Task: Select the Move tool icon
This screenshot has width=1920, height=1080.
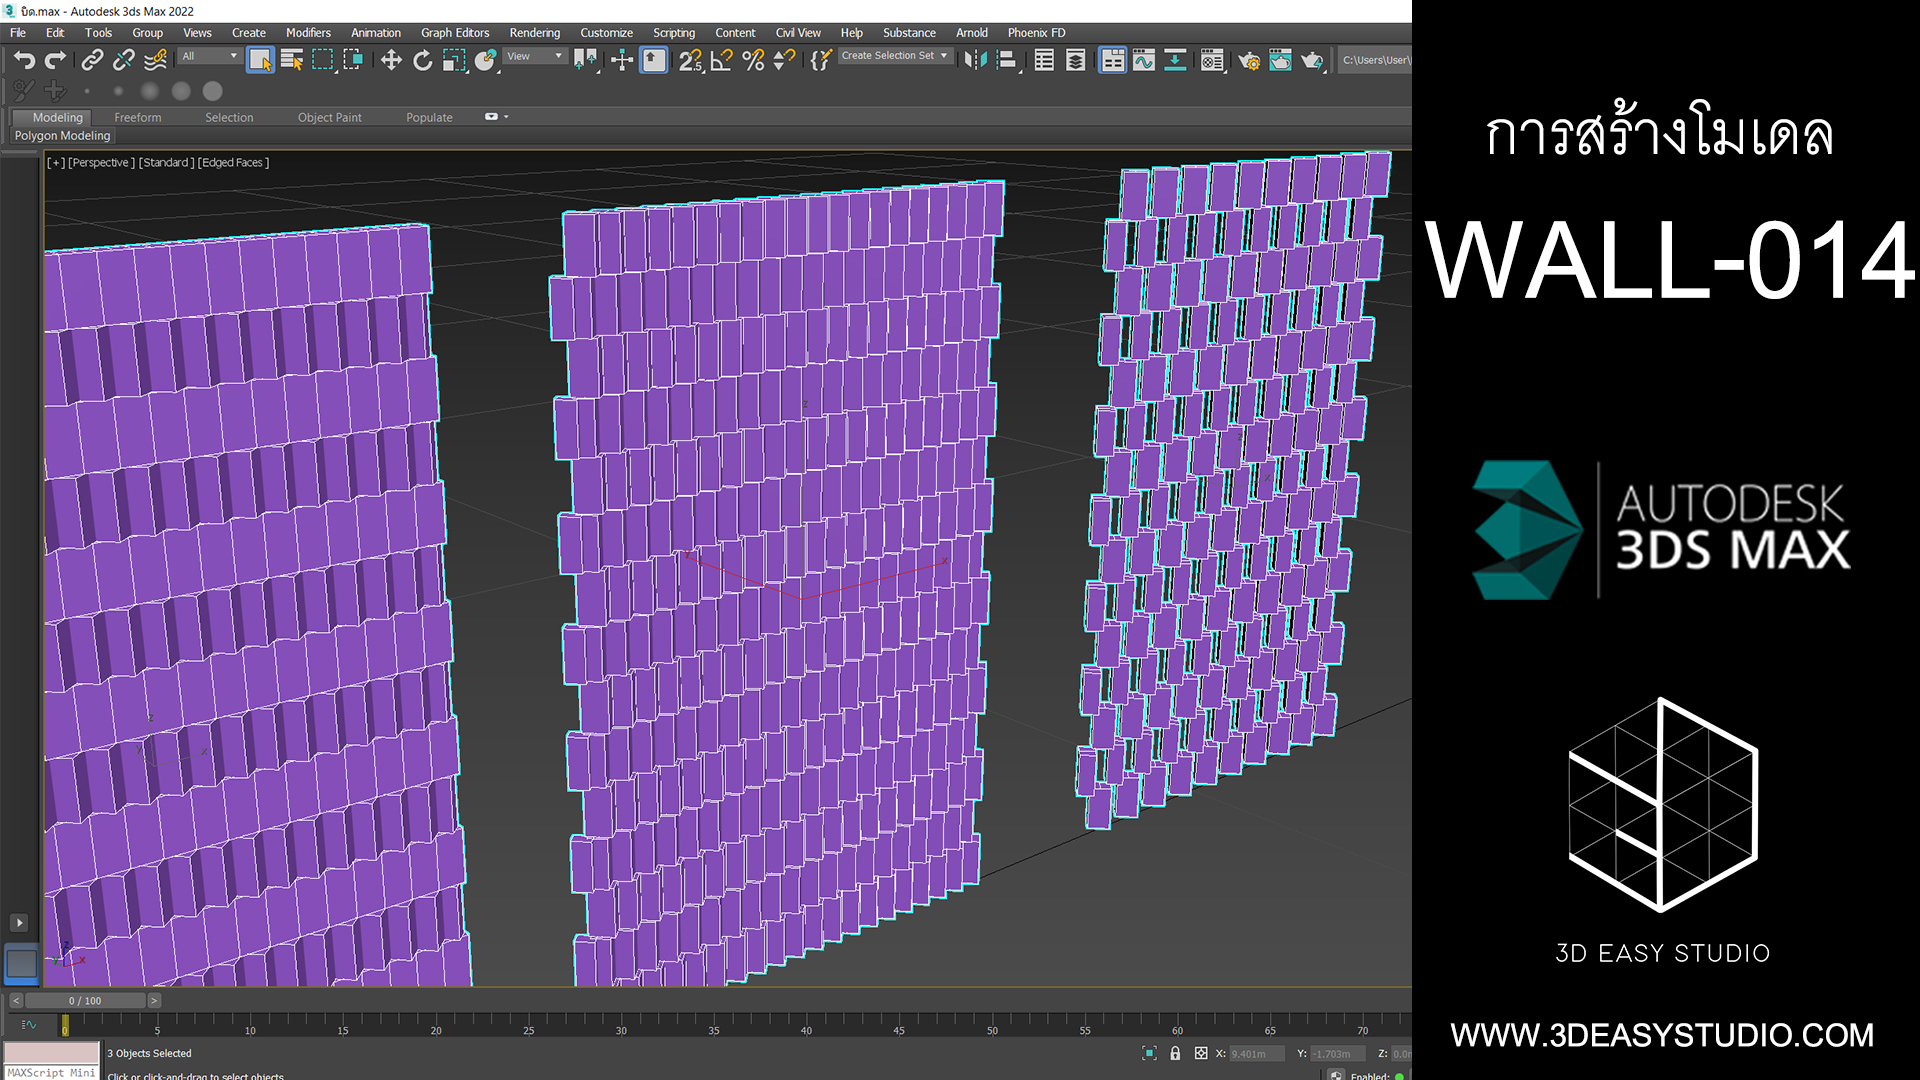Action: [391, 60]
